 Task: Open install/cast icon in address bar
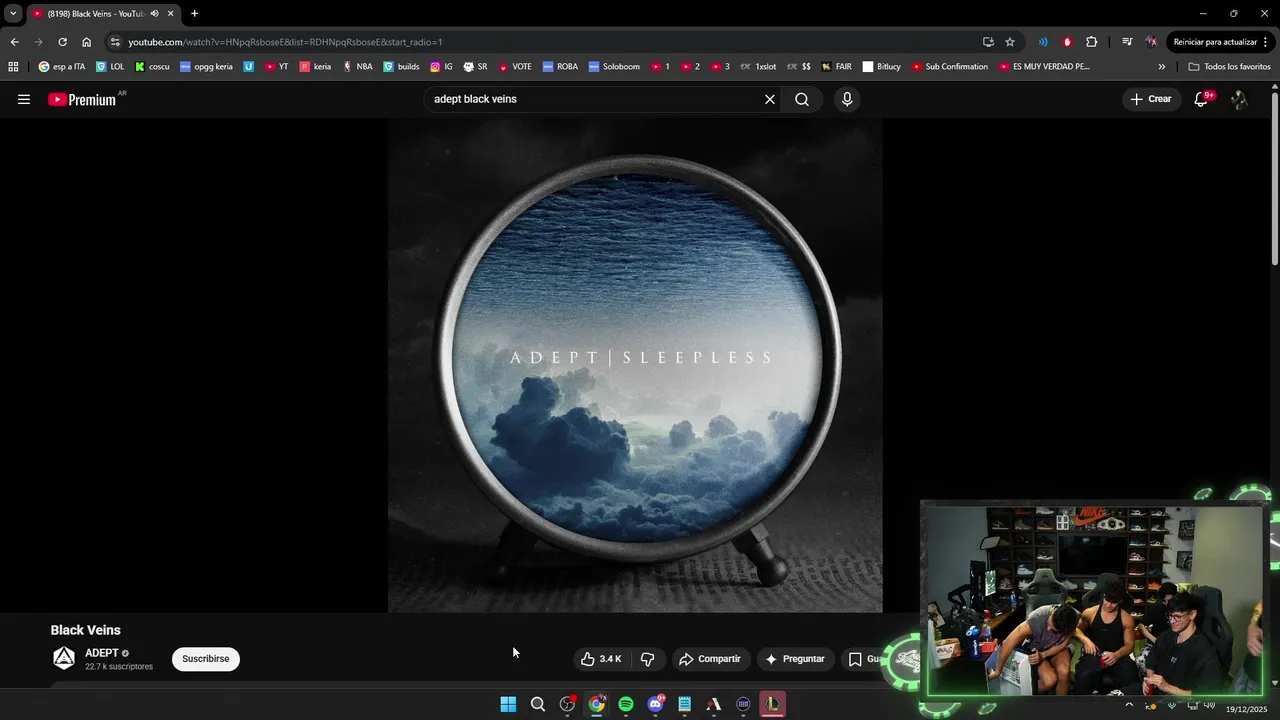[988, 42]
